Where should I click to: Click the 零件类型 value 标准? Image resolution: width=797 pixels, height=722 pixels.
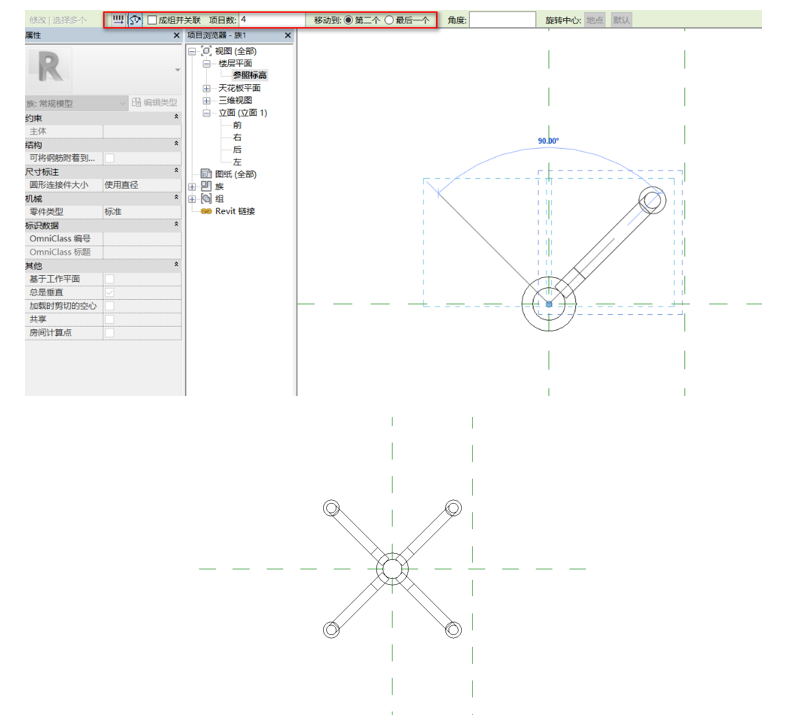tap(142, 212)
